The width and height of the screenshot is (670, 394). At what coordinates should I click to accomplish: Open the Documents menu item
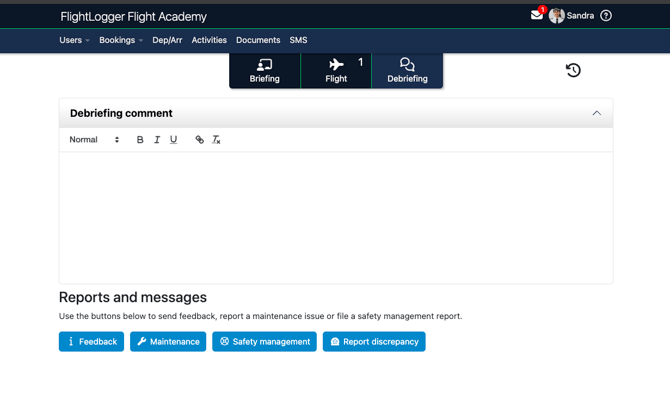pos(258,40)
